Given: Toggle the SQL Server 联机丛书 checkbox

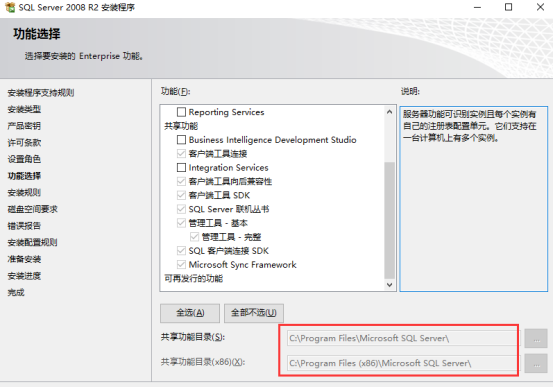Looking at the screenshot, I should click(x=181, y=209).
